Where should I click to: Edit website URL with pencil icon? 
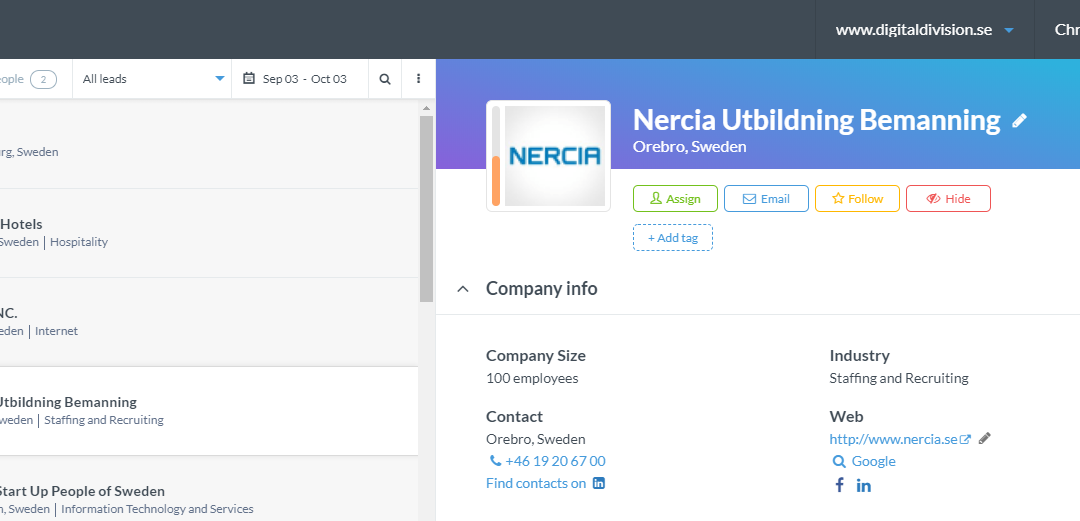pyautogui.click(x=985, y=438)
